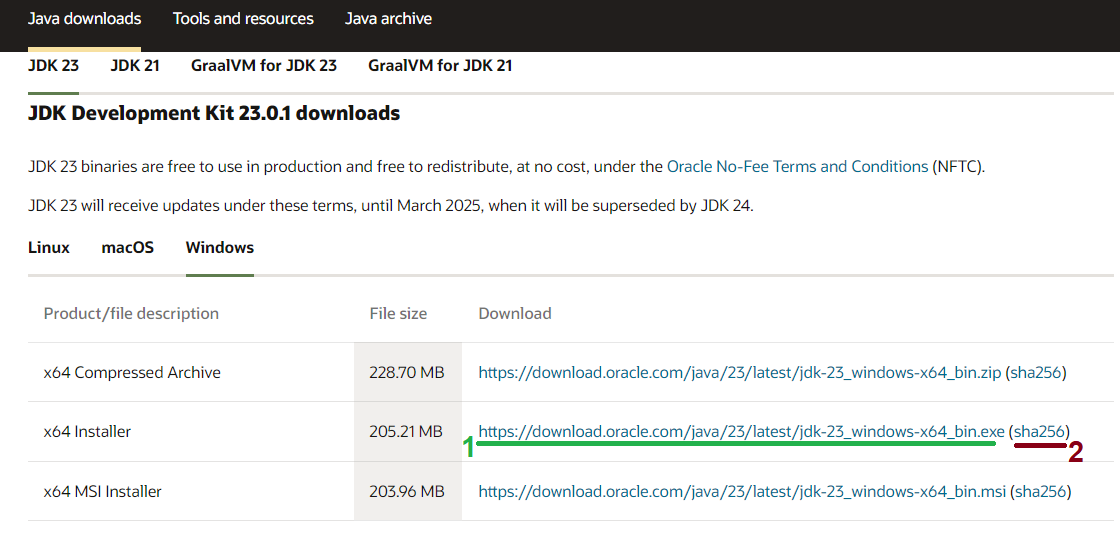Select the JDK 21 tab
Viewport: 1120px width, 551px height.
(x=135, y=66)
